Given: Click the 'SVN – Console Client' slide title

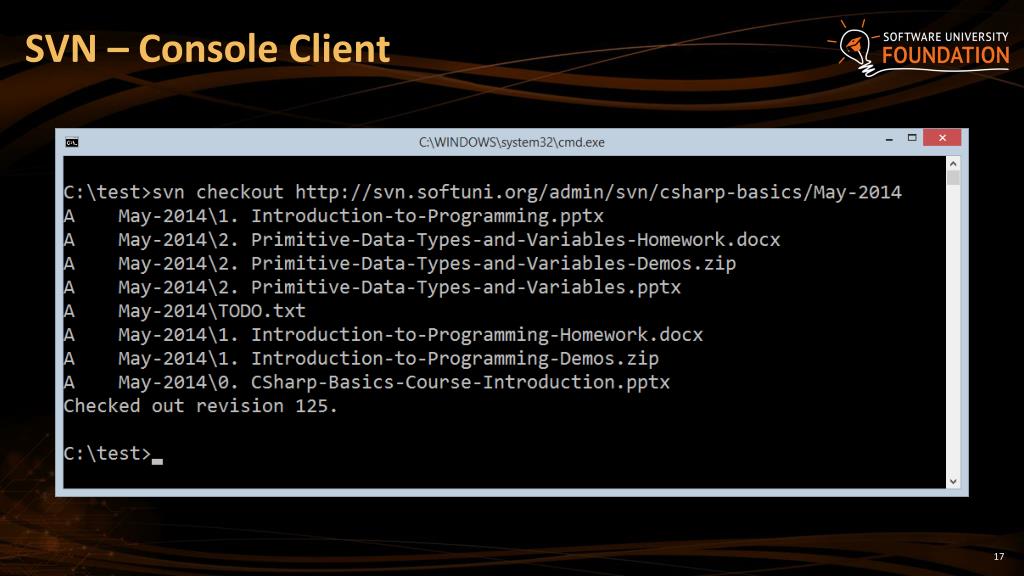Looking at the screenshot, I should pos(207,49).
